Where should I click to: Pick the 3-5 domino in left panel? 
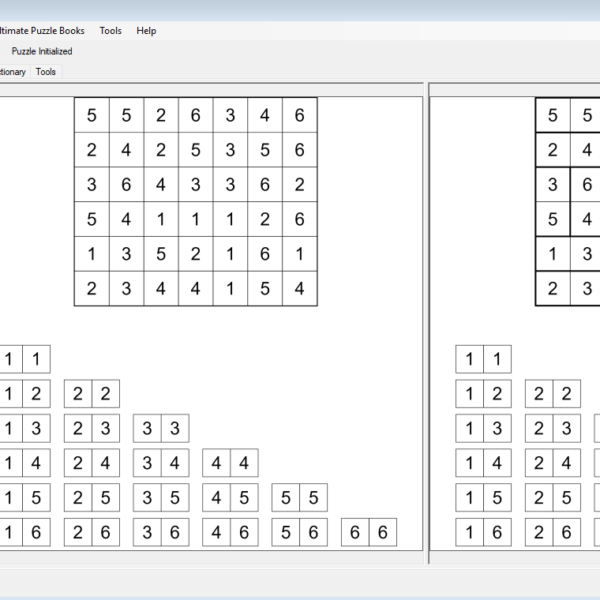pyautogui.click(x=161, y=498)
